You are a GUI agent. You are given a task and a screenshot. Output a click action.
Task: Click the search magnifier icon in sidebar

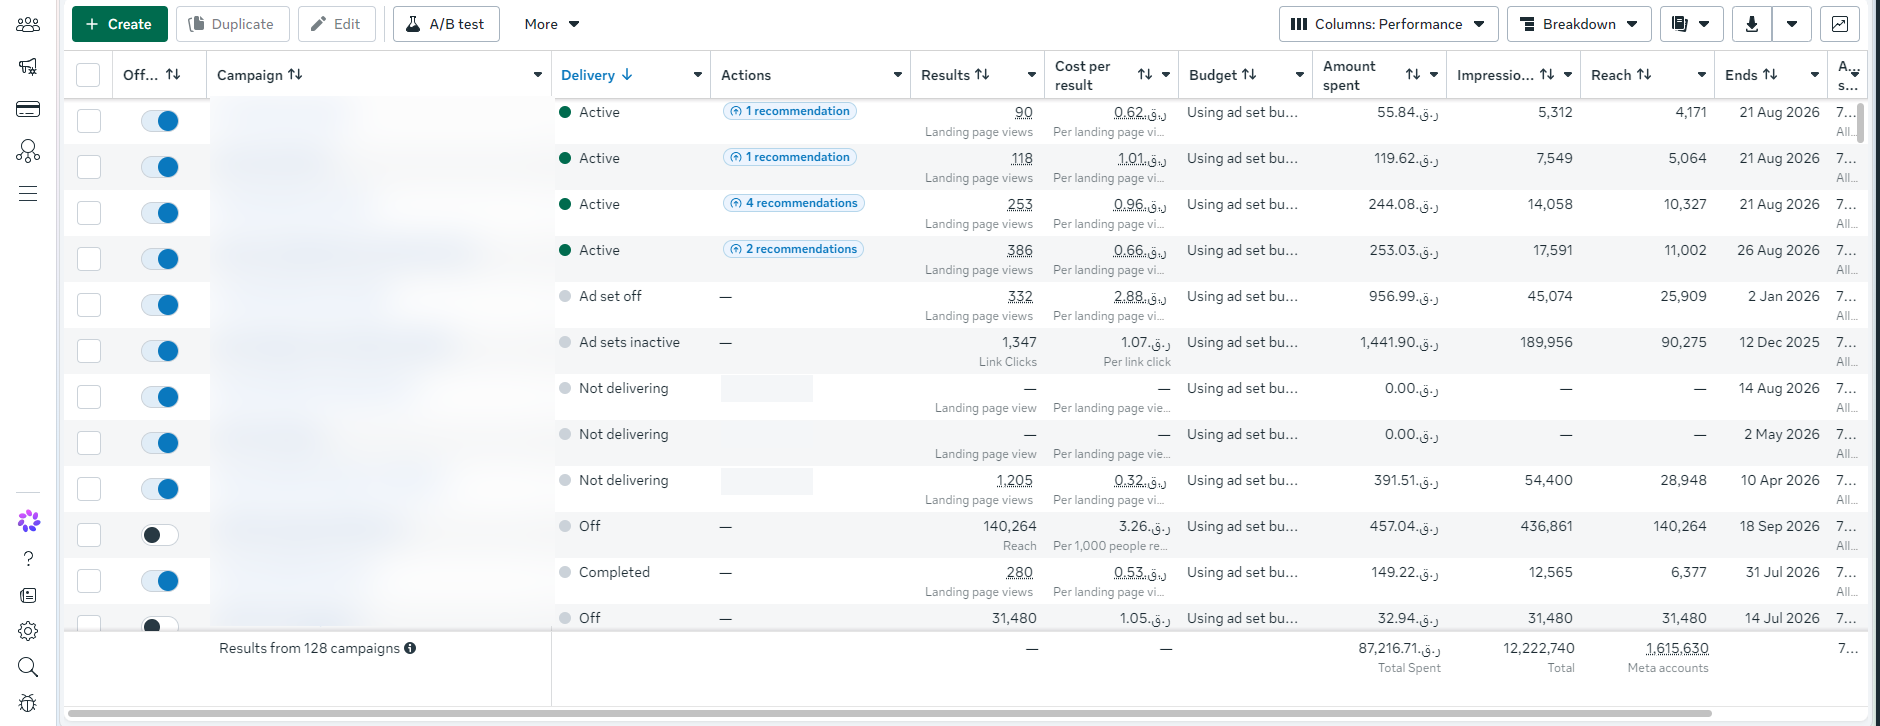28,667
